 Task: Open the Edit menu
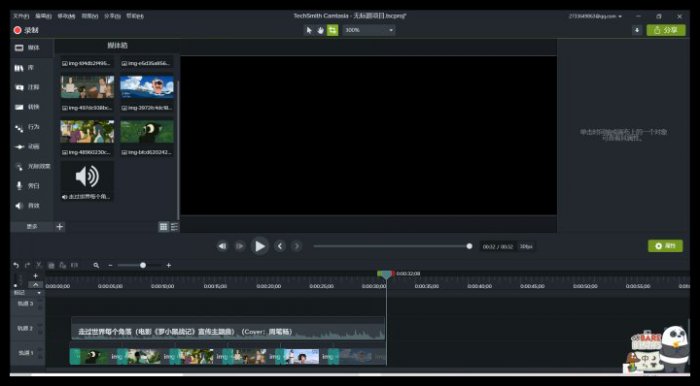click(x=43, y=16)
